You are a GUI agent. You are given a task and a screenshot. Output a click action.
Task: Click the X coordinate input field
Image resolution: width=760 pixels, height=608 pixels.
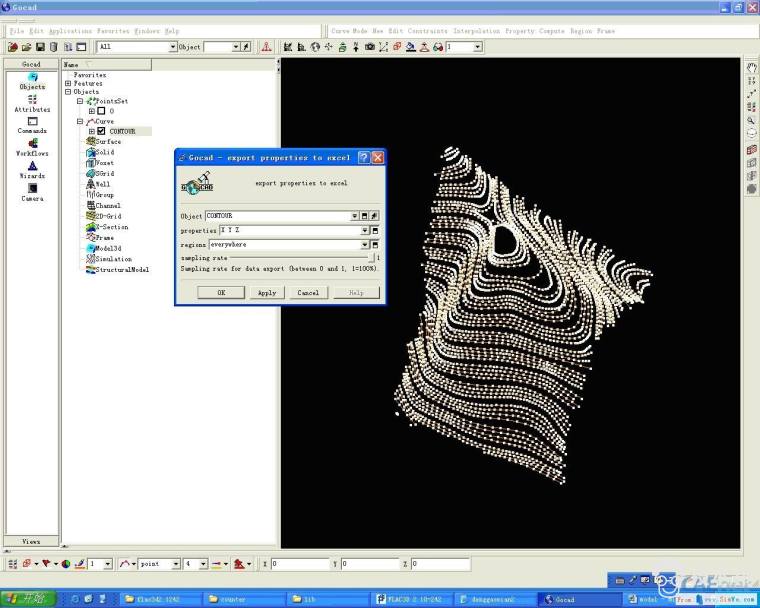click(300, 564)
